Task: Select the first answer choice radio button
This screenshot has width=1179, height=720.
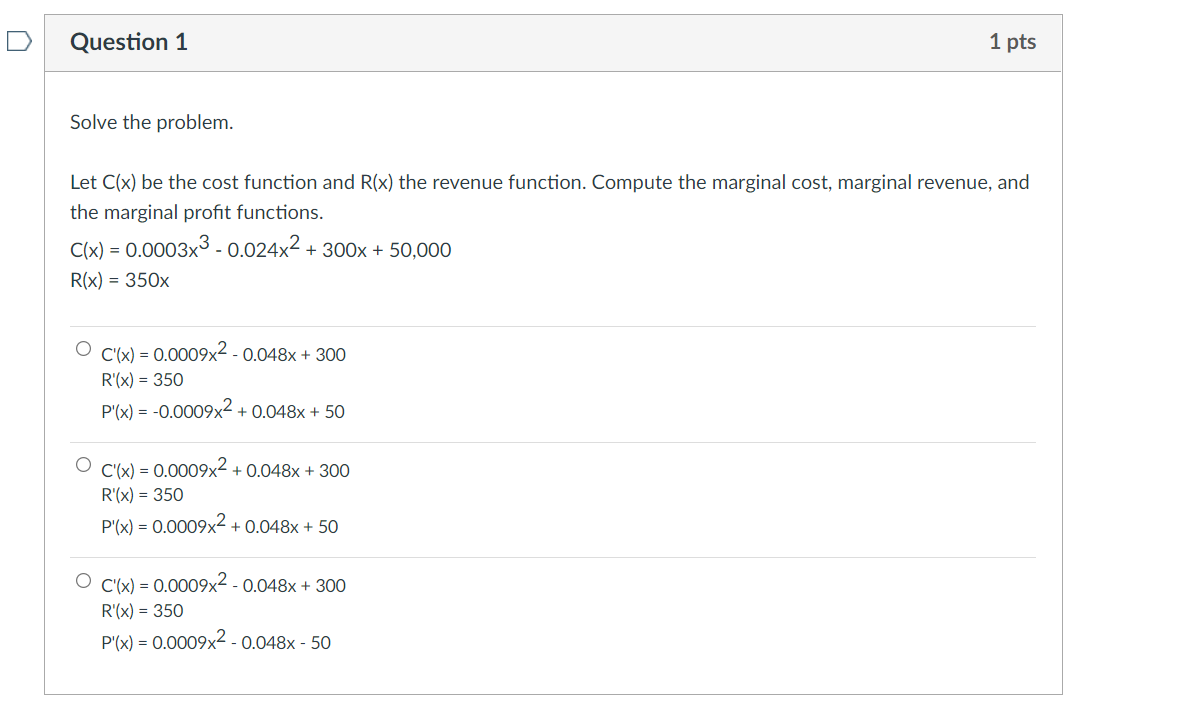Action: [82, 347]
